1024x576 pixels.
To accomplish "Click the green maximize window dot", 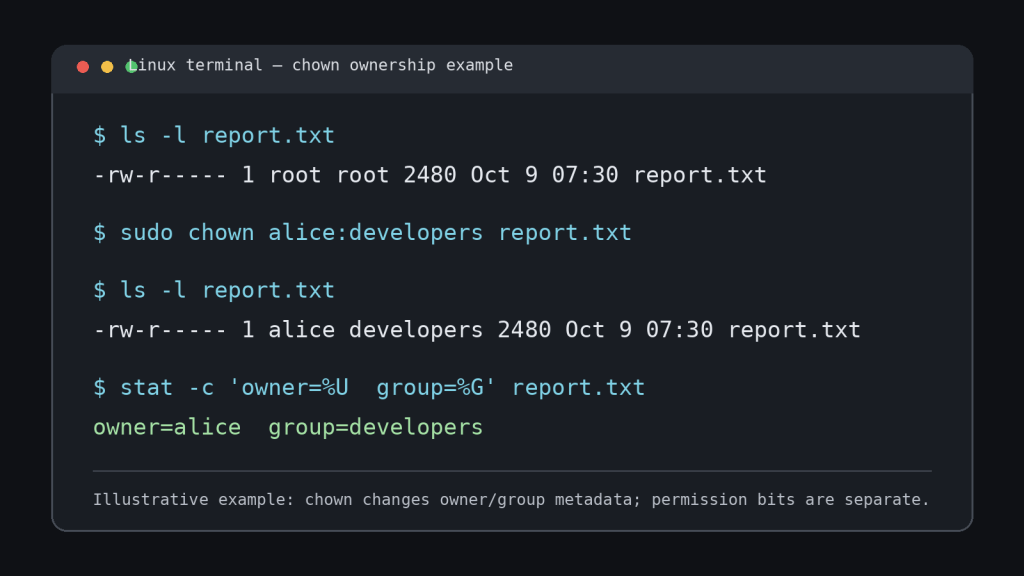I will (x=131, y=67).
